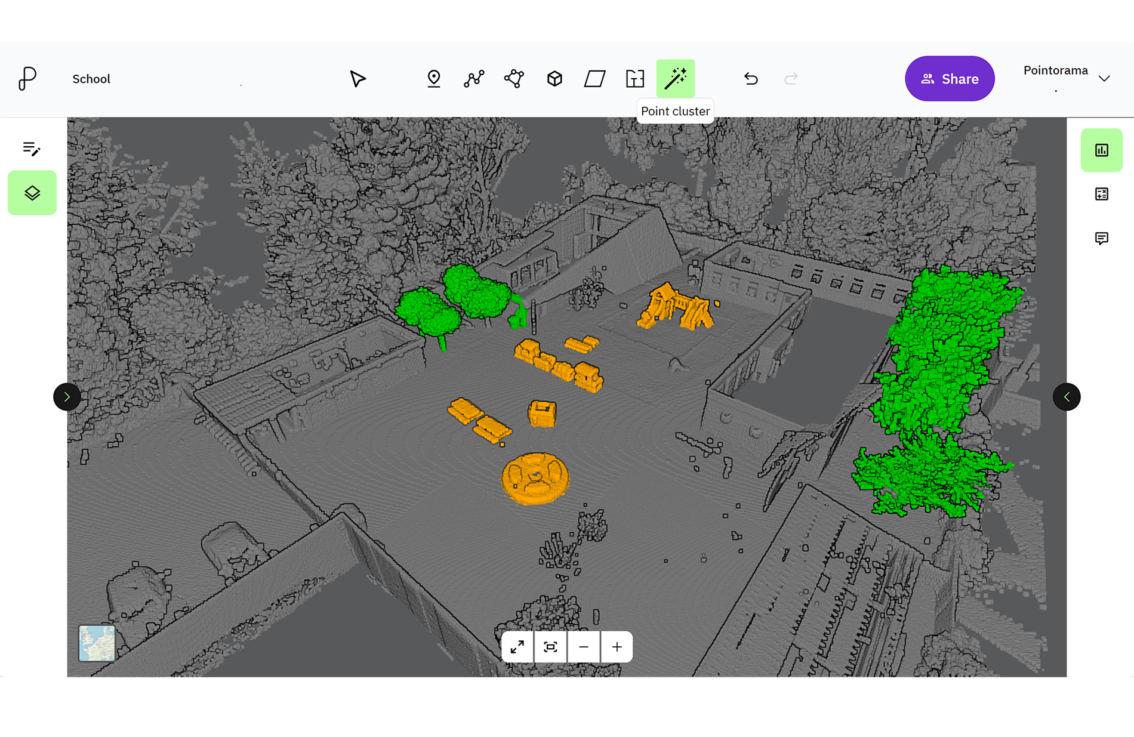Choose the polyline measurement tool
Image resolution: width=1134 pixels, height=737 pixels.
point(474,79)
